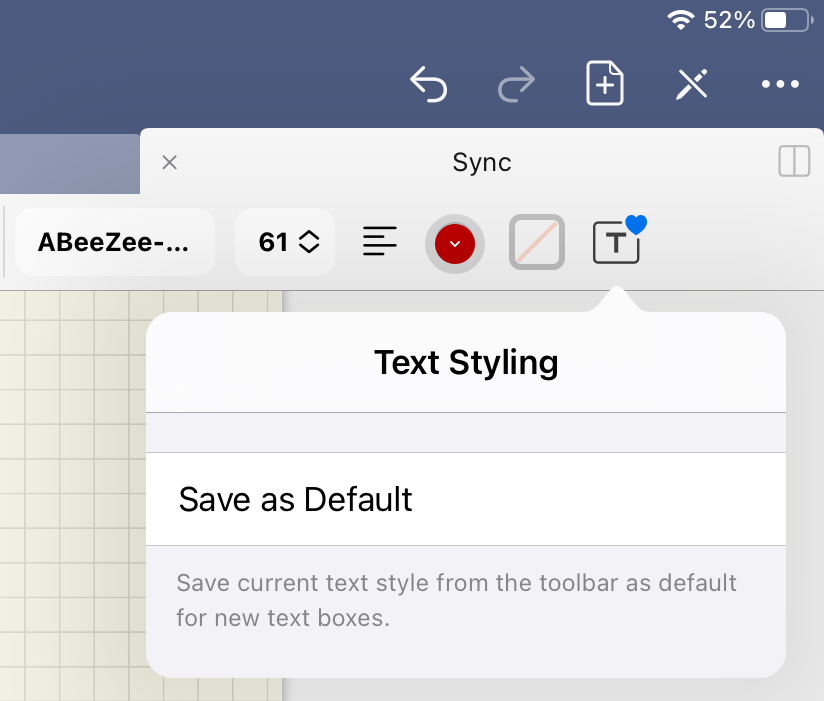This screenshot has width=824, height=701.
Task: Tap the Redo icon in the toolbar
Action: tap(516, 84)
